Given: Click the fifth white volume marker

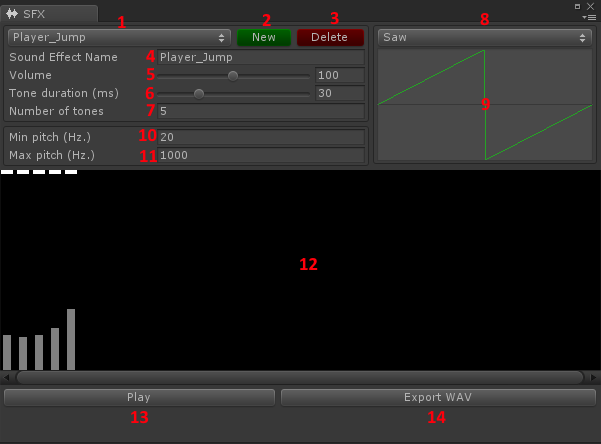Looking at the screenshot, I should 71,172.
